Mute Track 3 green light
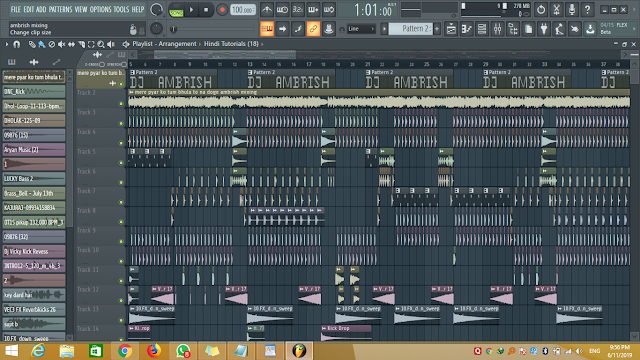The height and width of the screenshot is (360, 640). point(121,123)
